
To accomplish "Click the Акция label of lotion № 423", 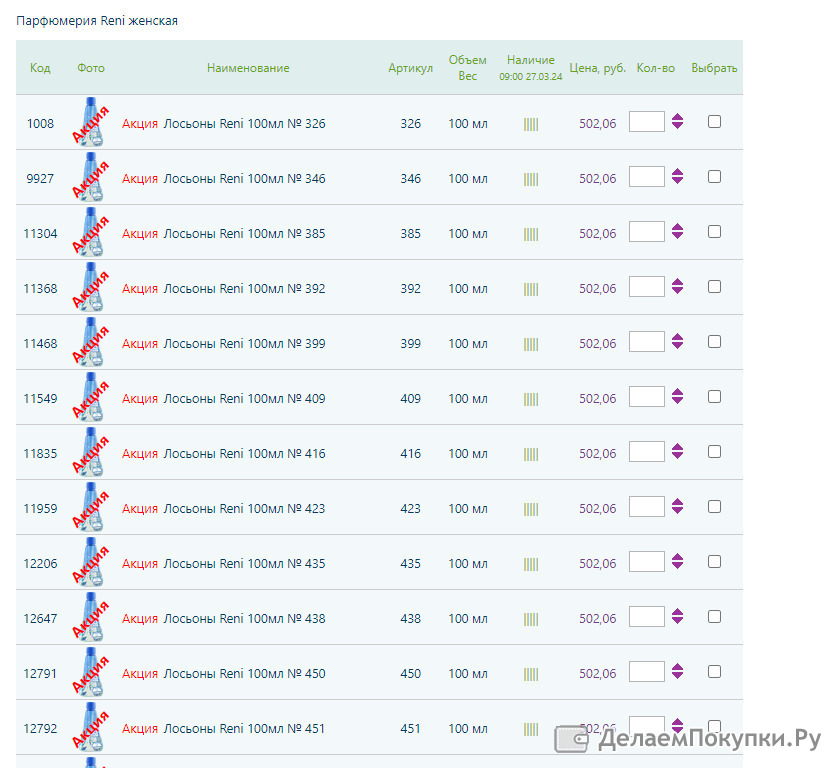I will coord(140,509).
